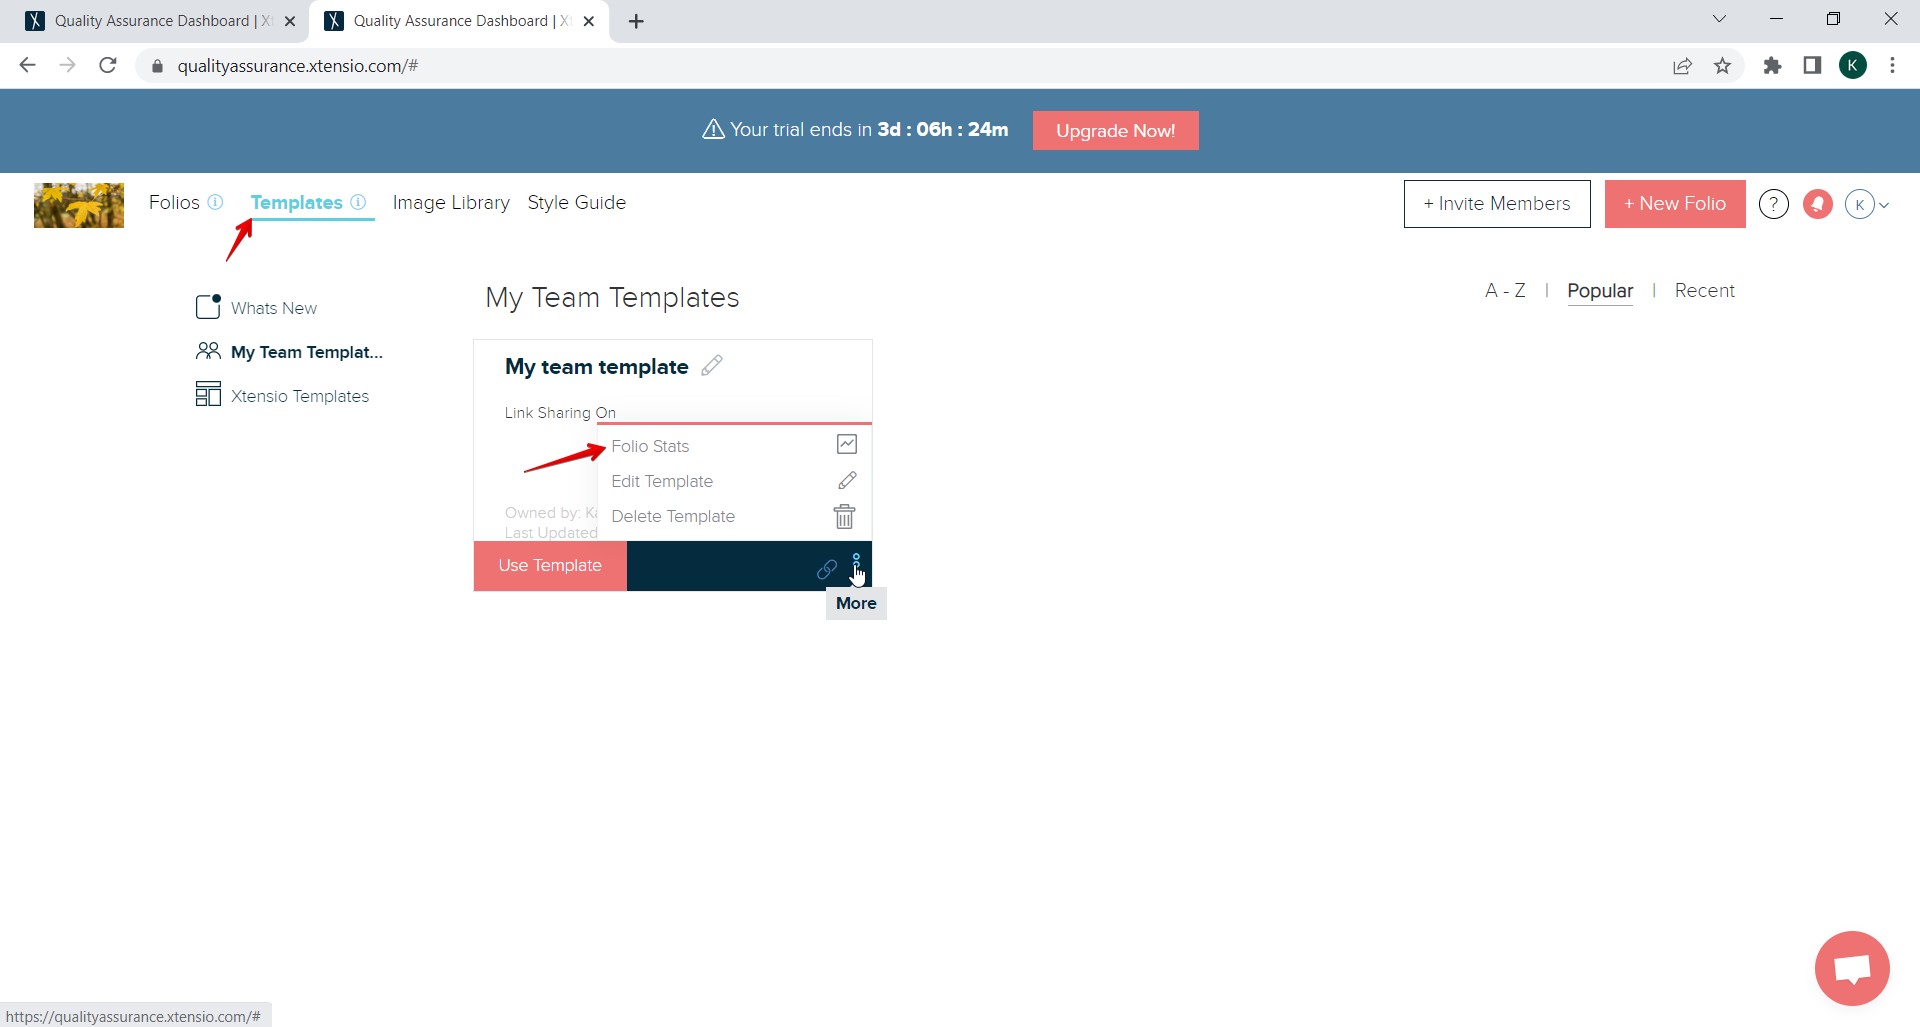Expand the user account K dropdown
This screenshot has height=1027, width=1920.
point(1867,204)
